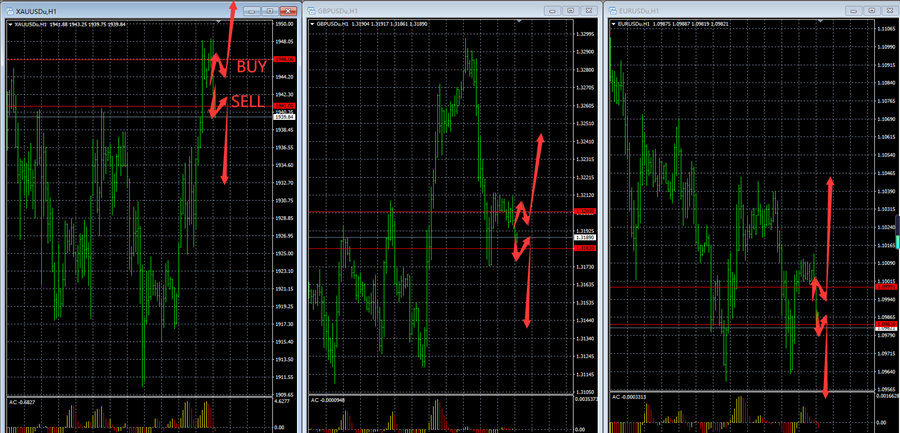Click the 1946.06 red price level tag

(283, 60)
